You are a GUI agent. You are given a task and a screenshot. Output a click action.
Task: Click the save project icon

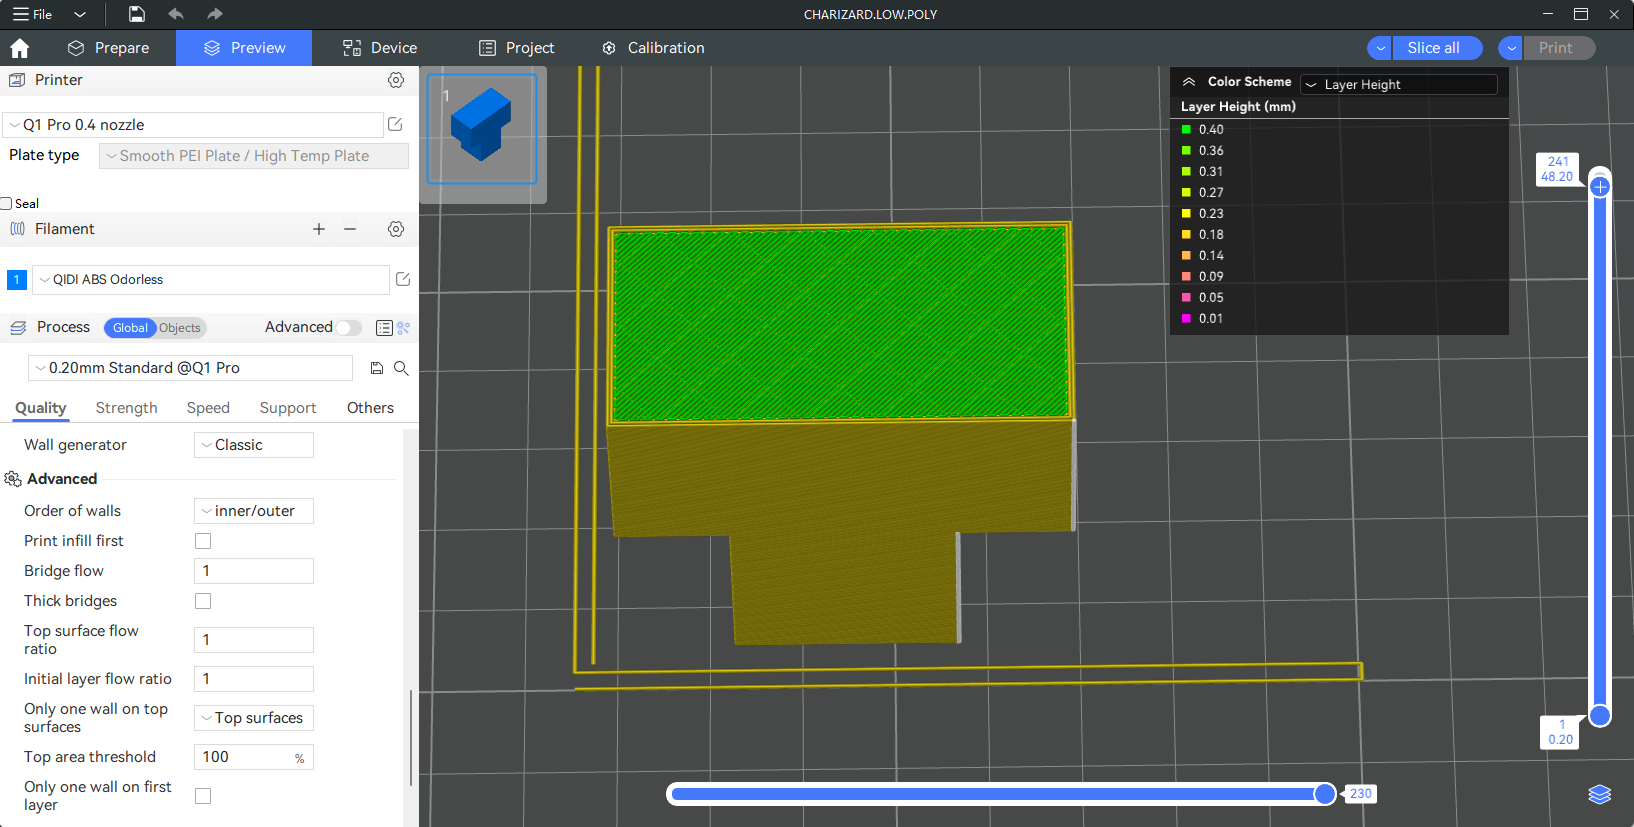pos(137,14)
